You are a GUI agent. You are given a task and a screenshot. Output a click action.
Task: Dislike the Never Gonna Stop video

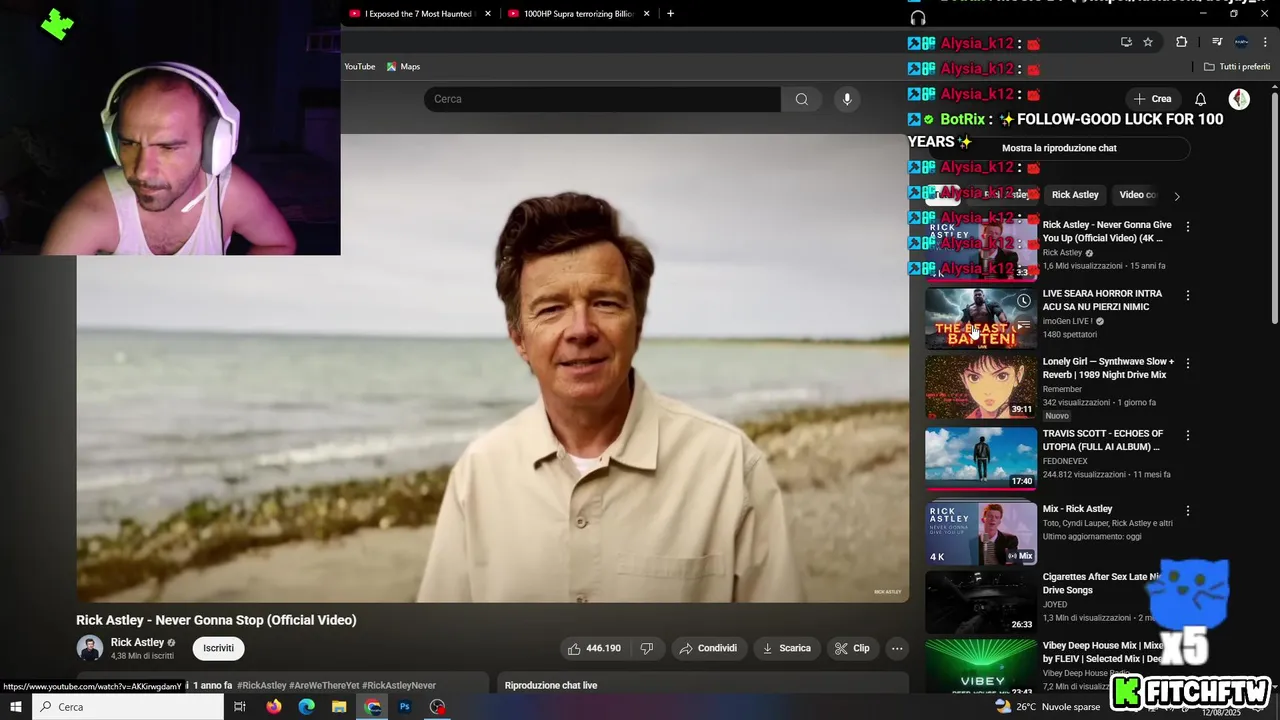(x=647, y=648)
